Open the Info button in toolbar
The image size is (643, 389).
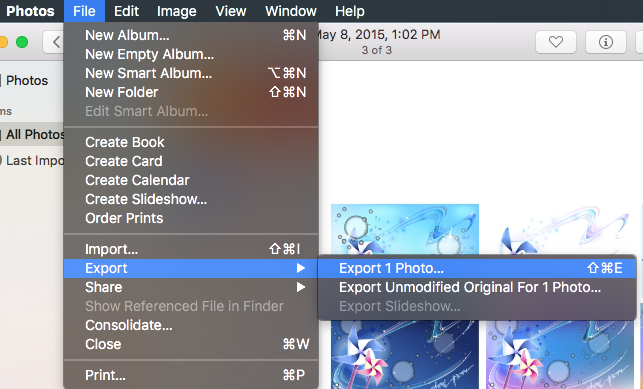coord(606,42)
